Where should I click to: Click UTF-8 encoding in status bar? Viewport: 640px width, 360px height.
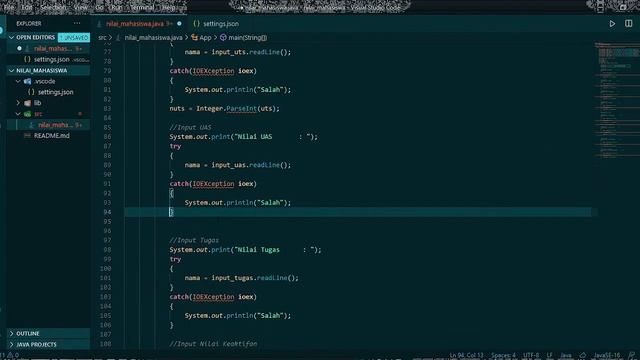(x=531, y=355)
